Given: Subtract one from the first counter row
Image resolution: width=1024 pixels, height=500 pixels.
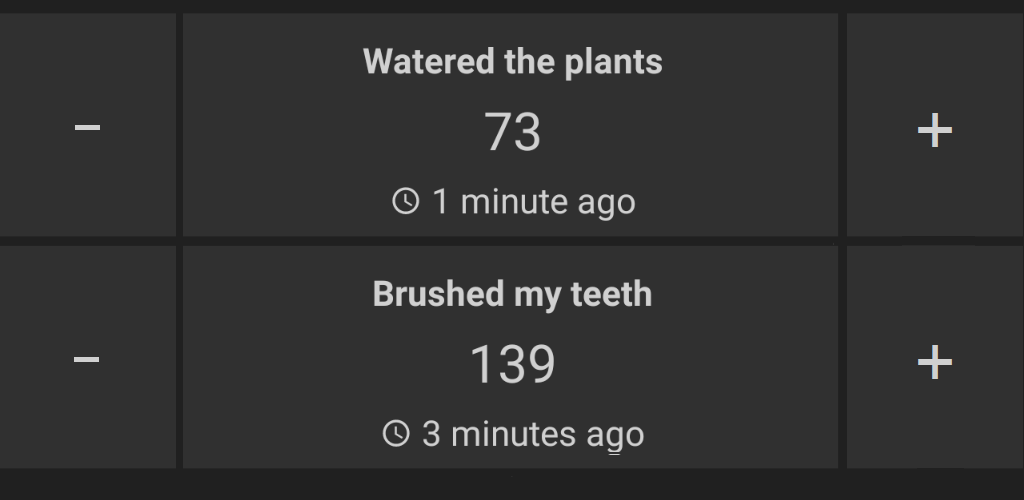Looking at the screenshot, I should (x=87, y=127).
